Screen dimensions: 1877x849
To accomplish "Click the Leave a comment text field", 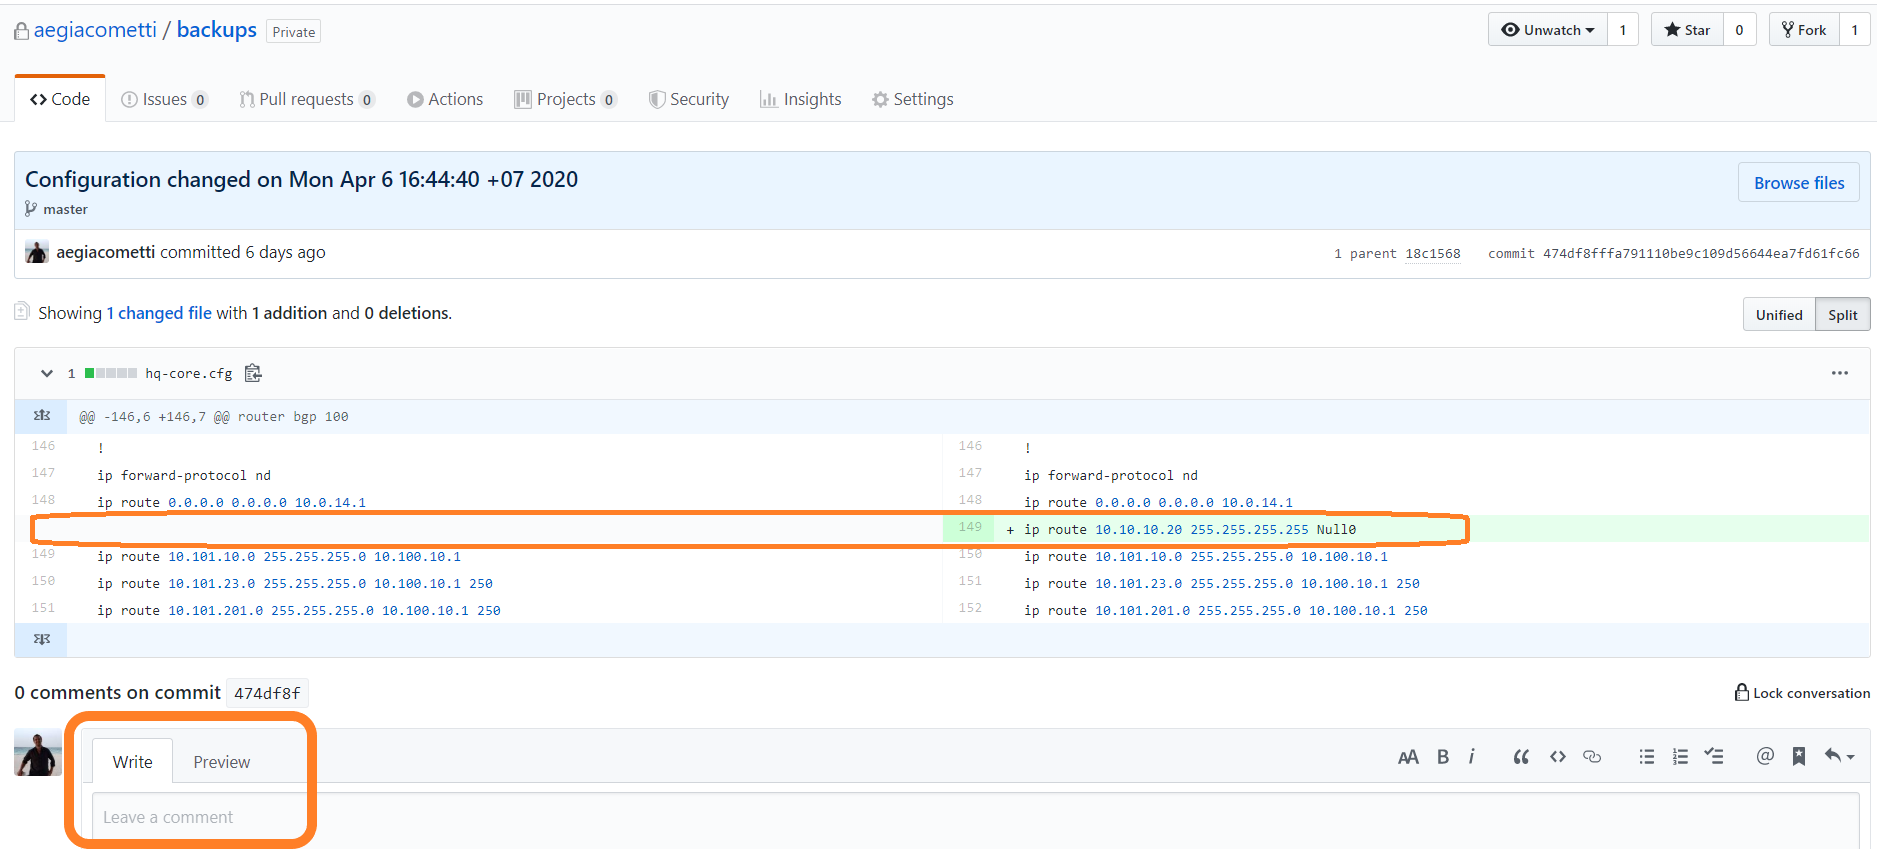I will pyautogui.click(x=975, y=820).
